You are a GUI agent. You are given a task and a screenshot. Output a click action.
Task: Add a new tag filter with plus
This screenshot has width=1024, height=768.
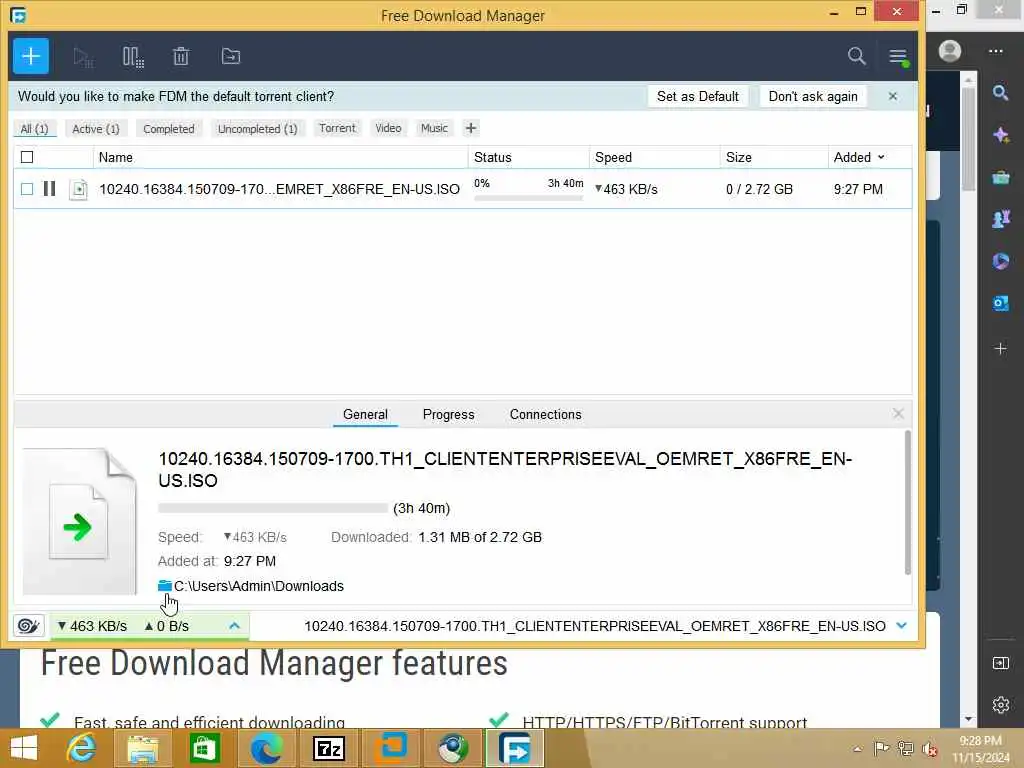(471, 128)
